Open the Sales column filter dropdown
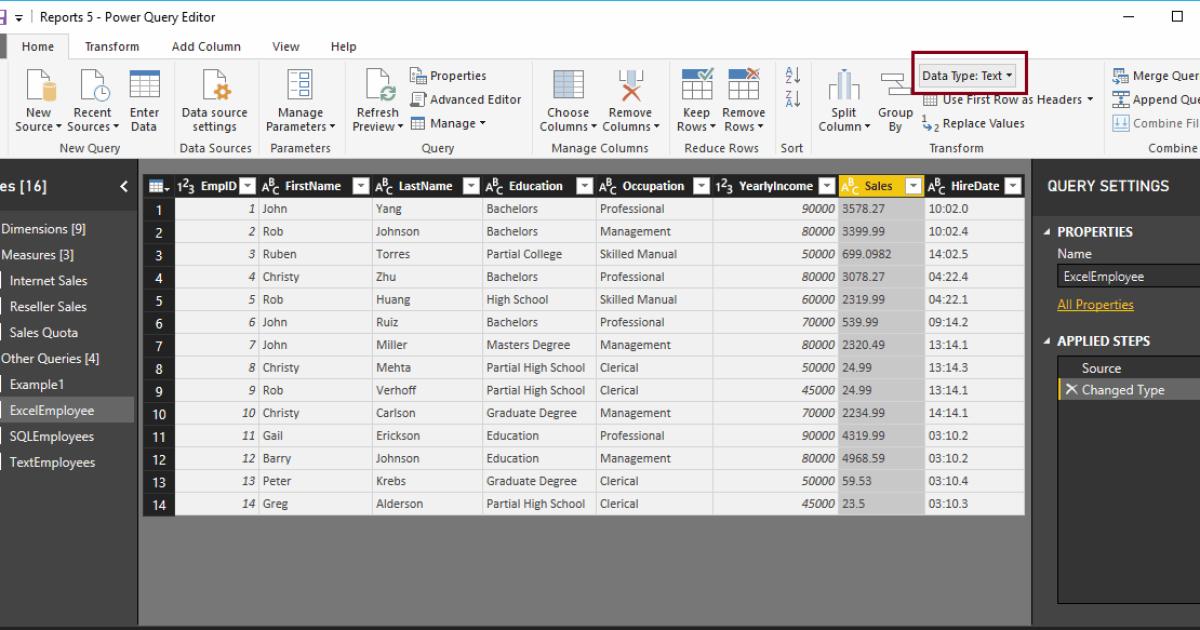The height and width of the screenshot is (630, 1200). [911, 185]
